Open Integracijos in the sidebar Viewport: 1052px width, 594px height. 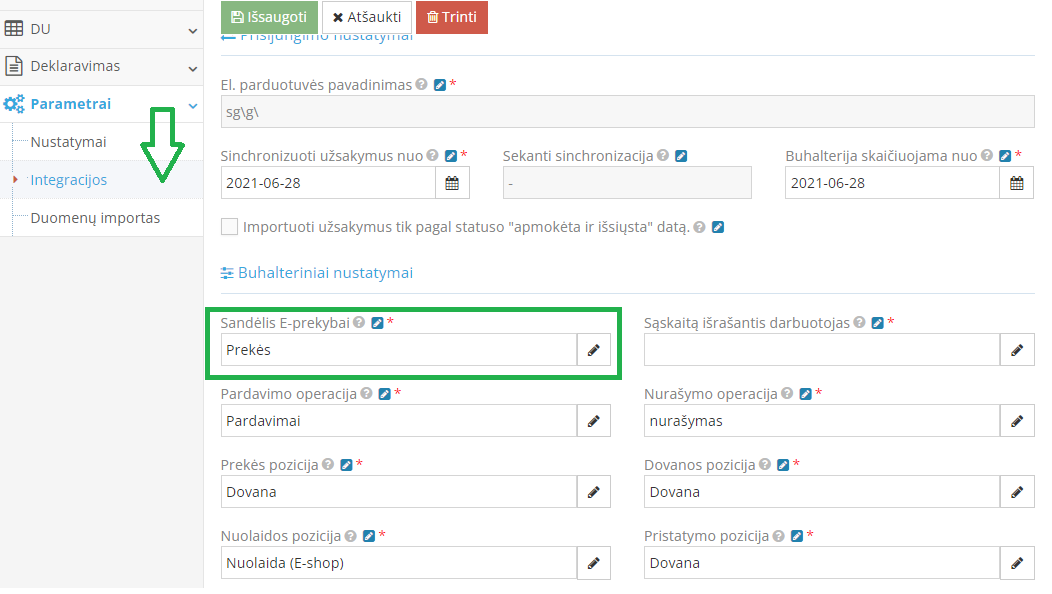[x=69, y=180]
